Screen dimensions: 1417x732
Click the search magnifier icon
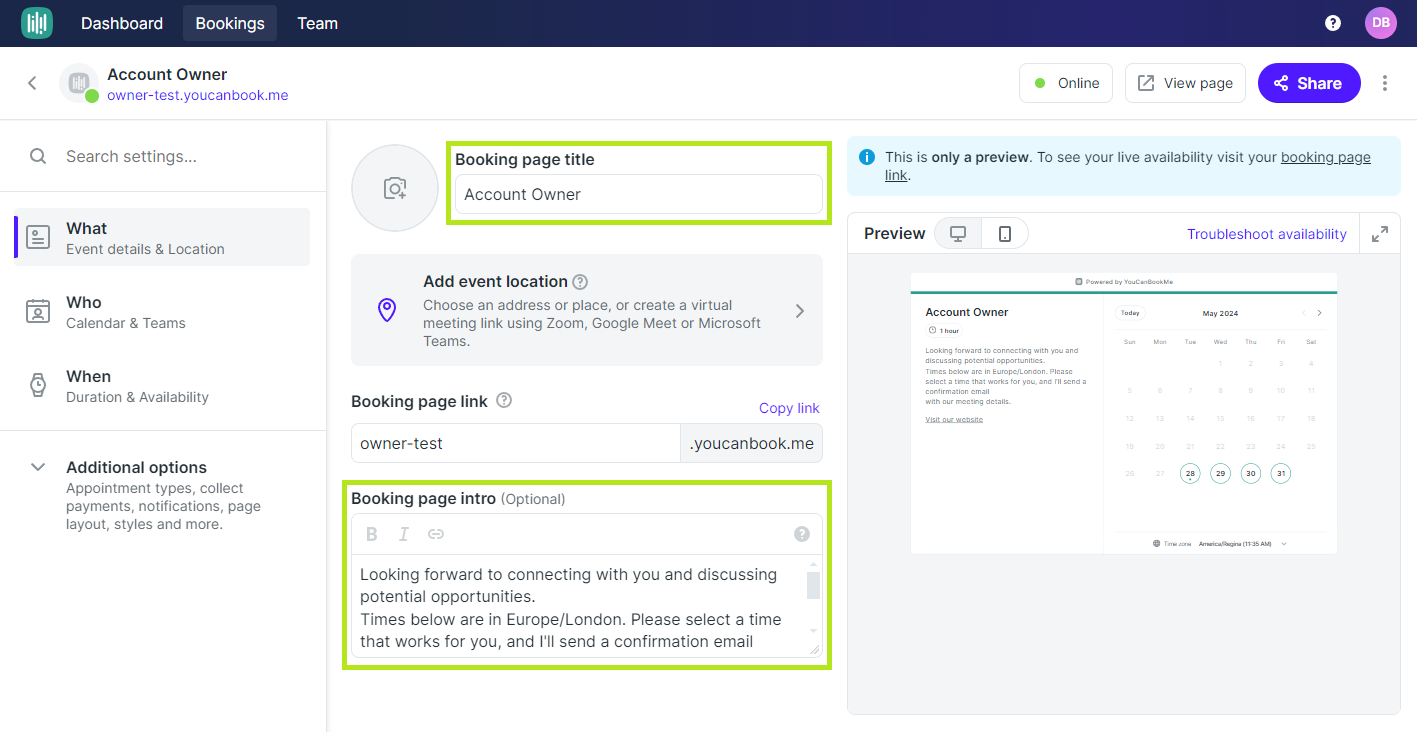pyautogui.click(x=38, y=156)
